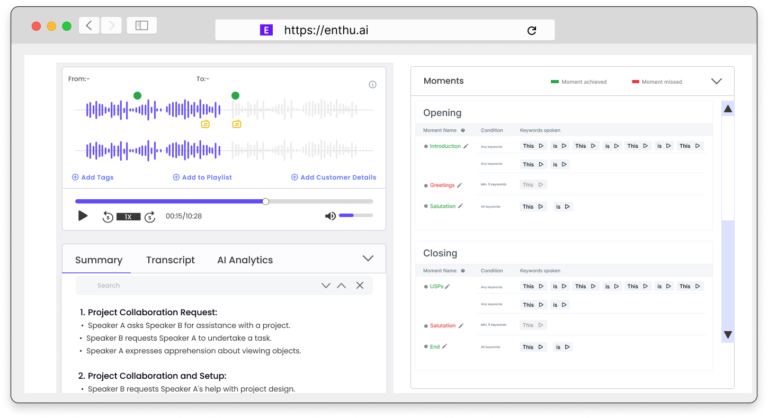Collapse the Summary panel with its chevron
This screenshot has height=418, width=768.
[368, 258]
